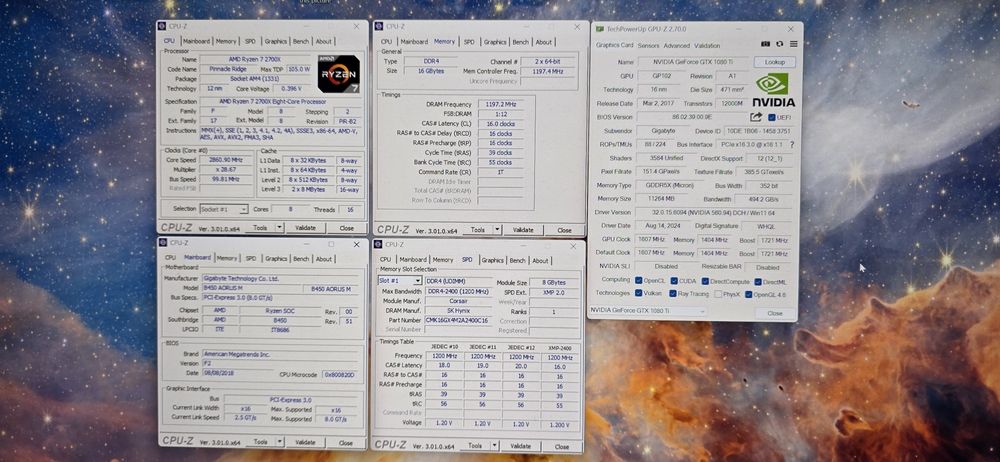Click the Lookup button in GPU-Z
The height and width of the screenshot is (462, 1000).
point(774,62)
